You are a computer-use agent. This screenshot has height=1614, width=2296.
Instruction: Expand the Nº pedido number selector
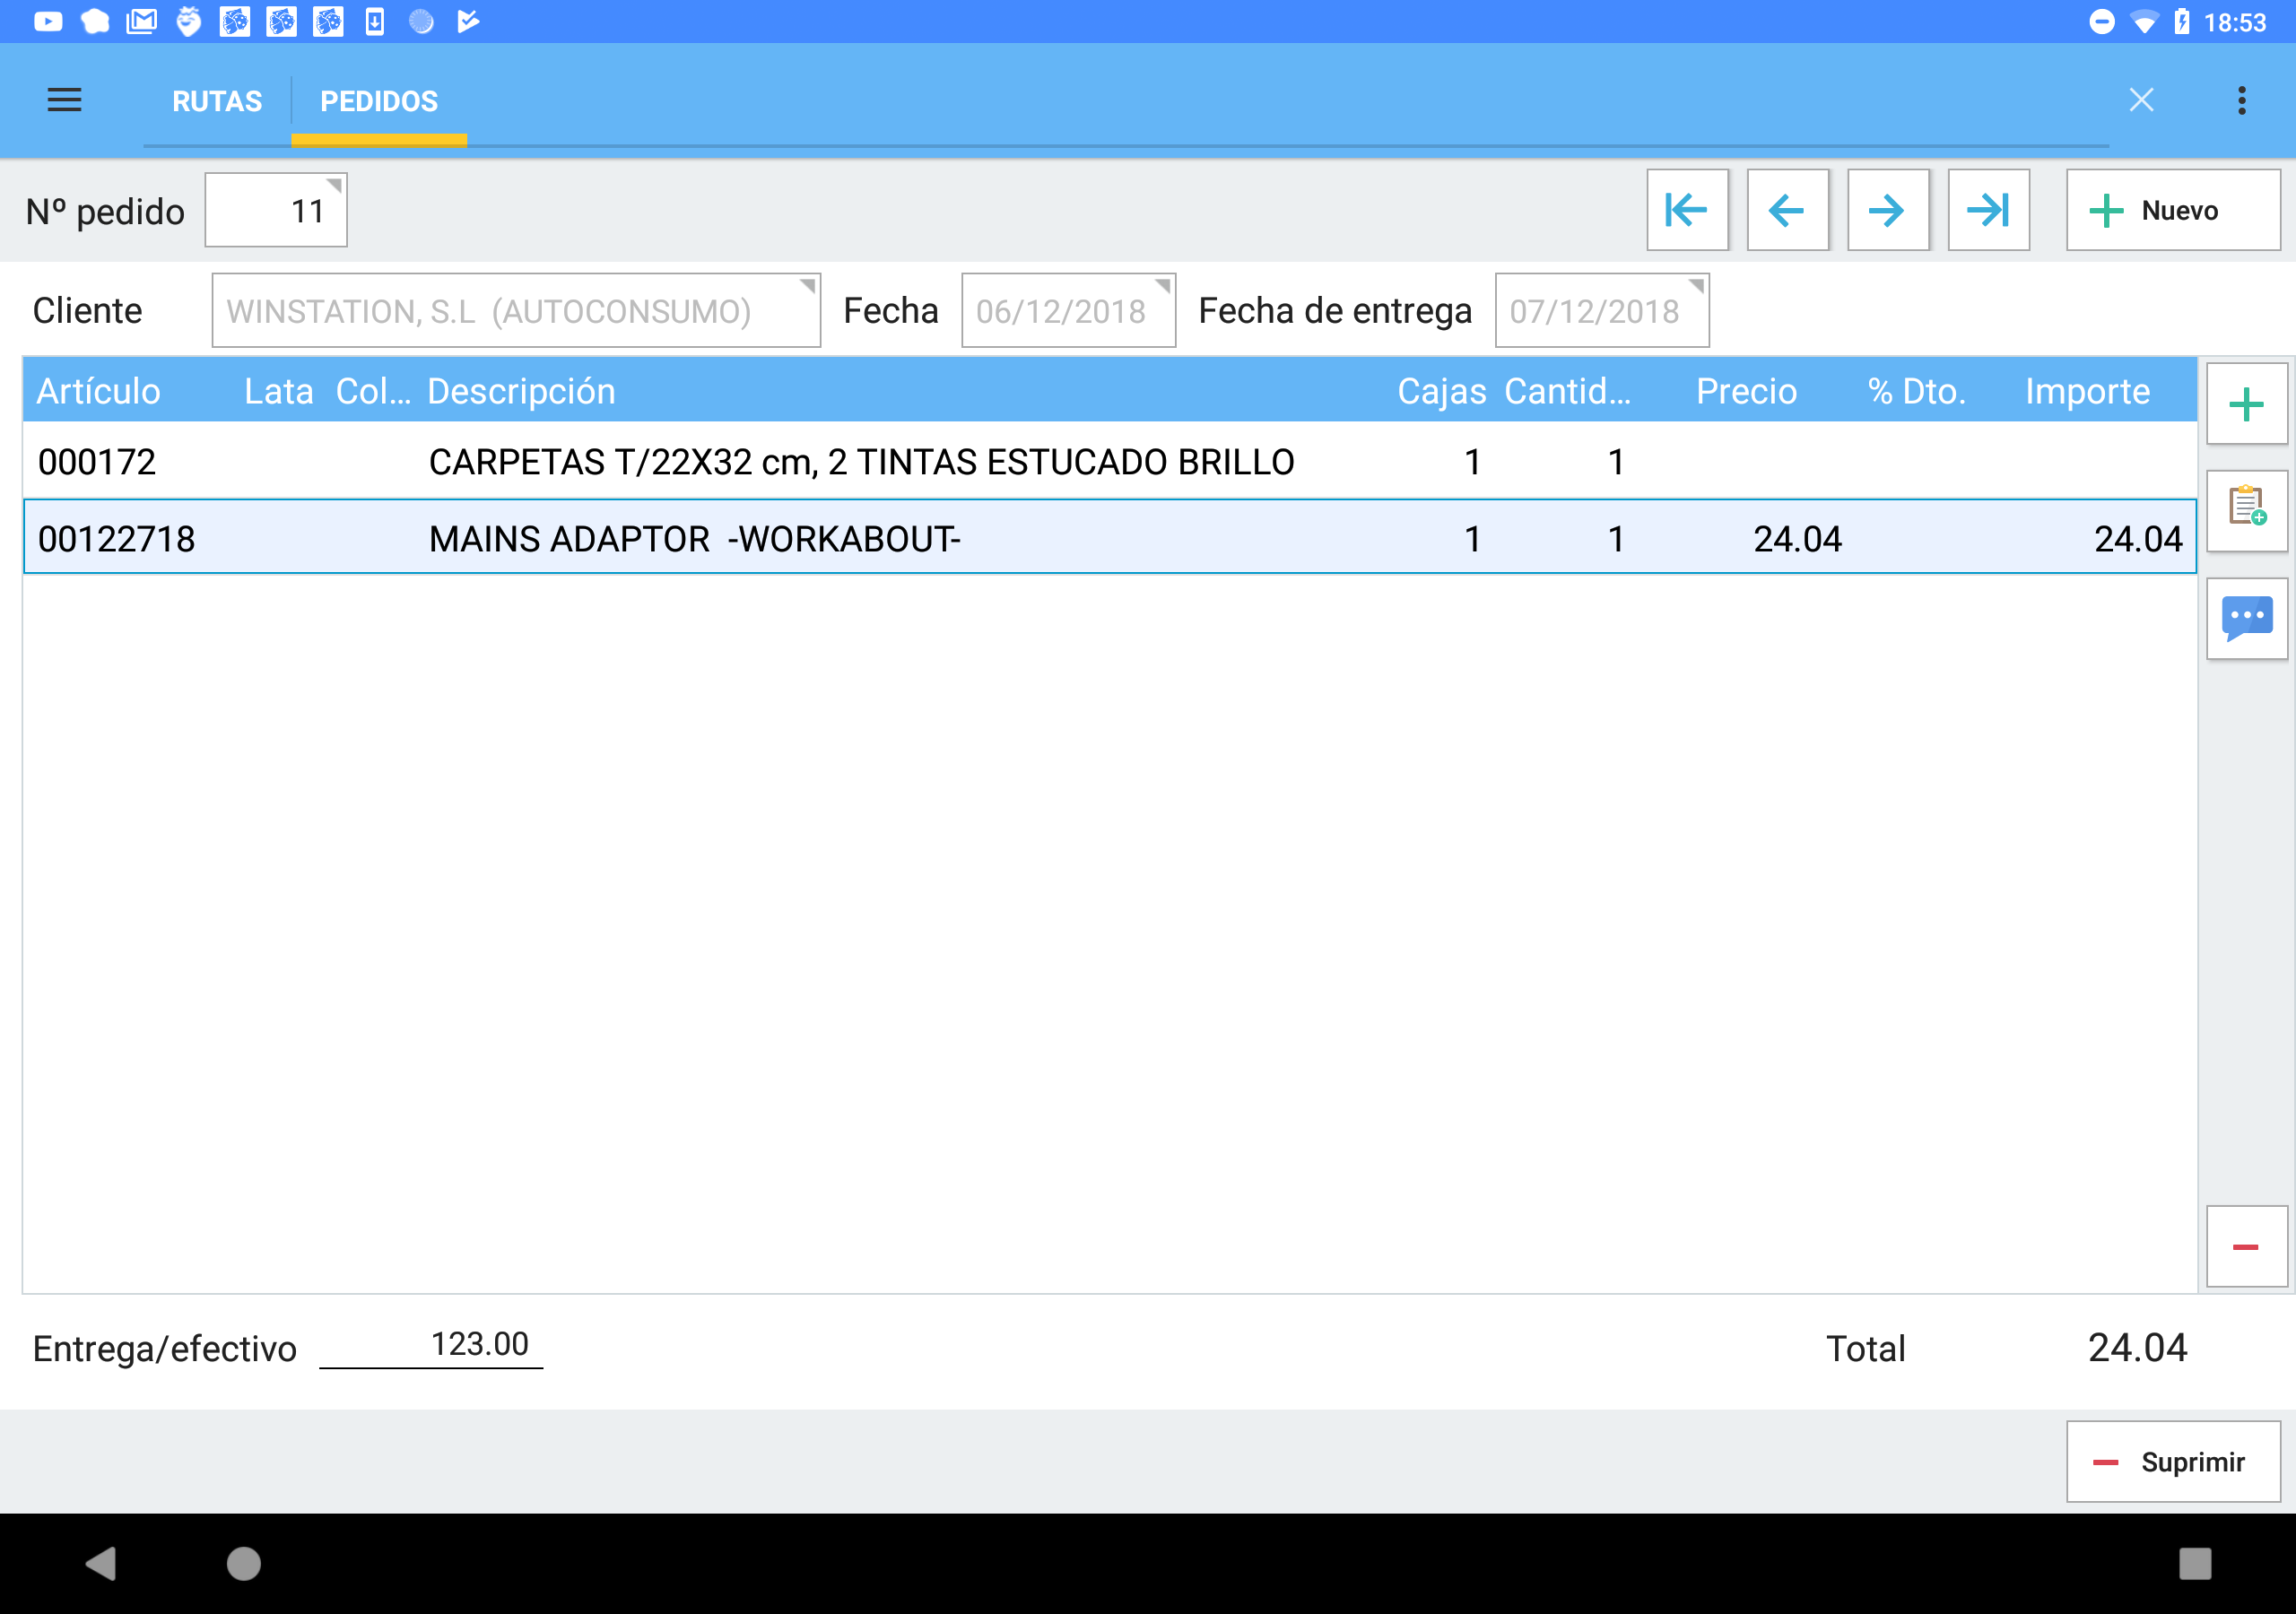276,211
